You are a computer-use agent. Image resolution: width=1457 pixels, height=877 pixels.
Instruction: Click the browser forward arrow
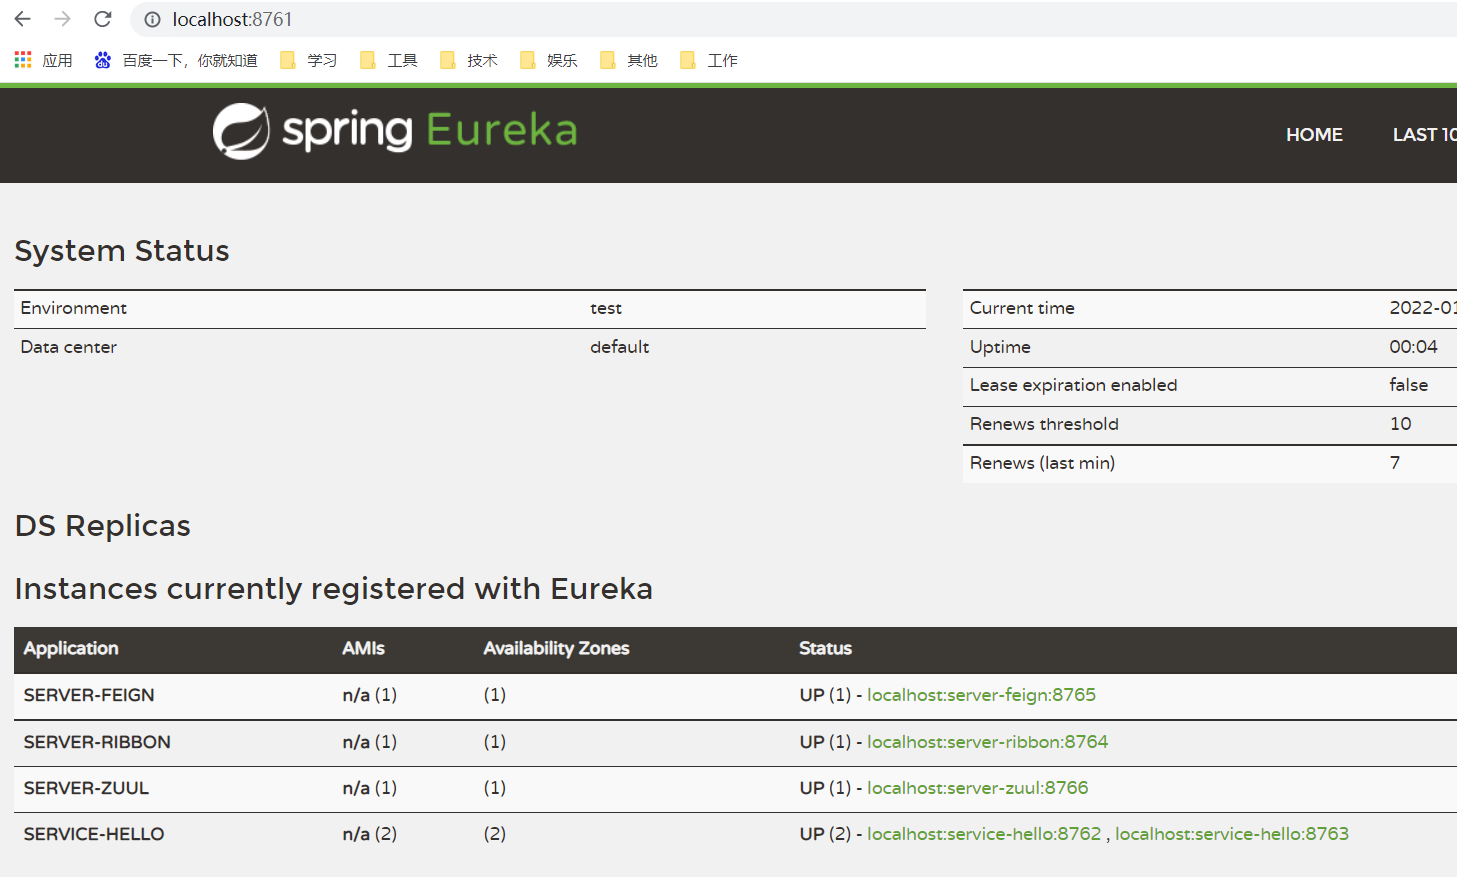(x=62, y=19)
